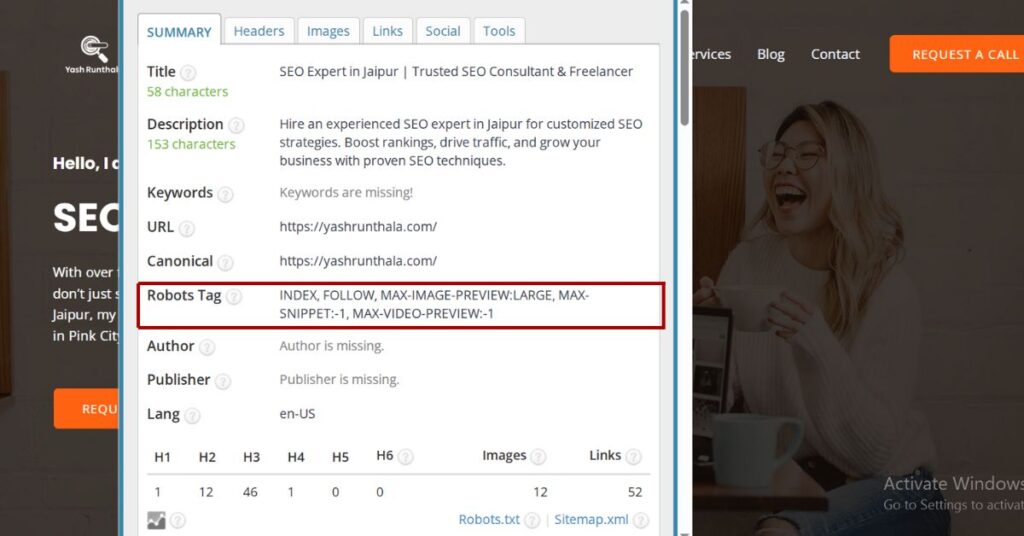This screenshot has width=1024, height=536.
Task: Click the 'Author is missing.' text
Action: pyautogui.click(x=332, y=346)
